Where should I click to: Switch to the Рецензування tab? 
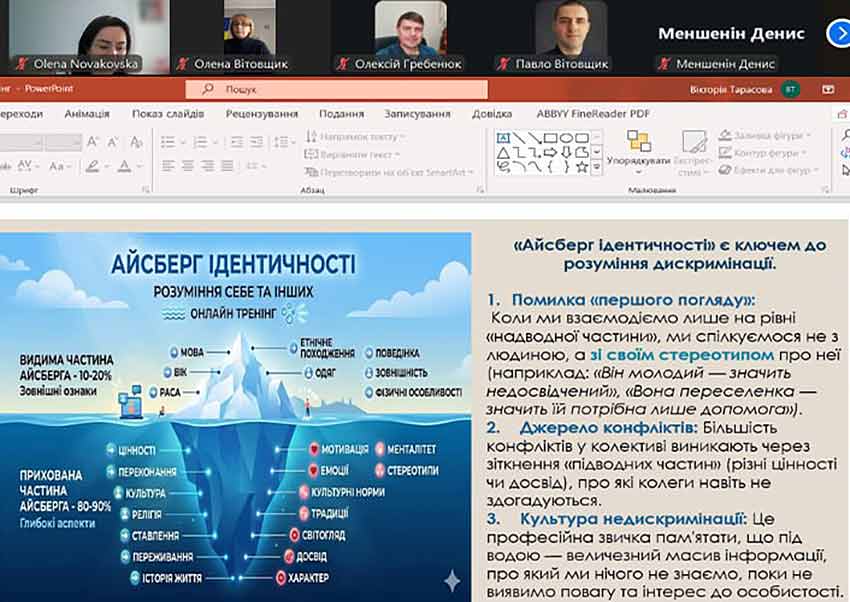click(262, 114)
